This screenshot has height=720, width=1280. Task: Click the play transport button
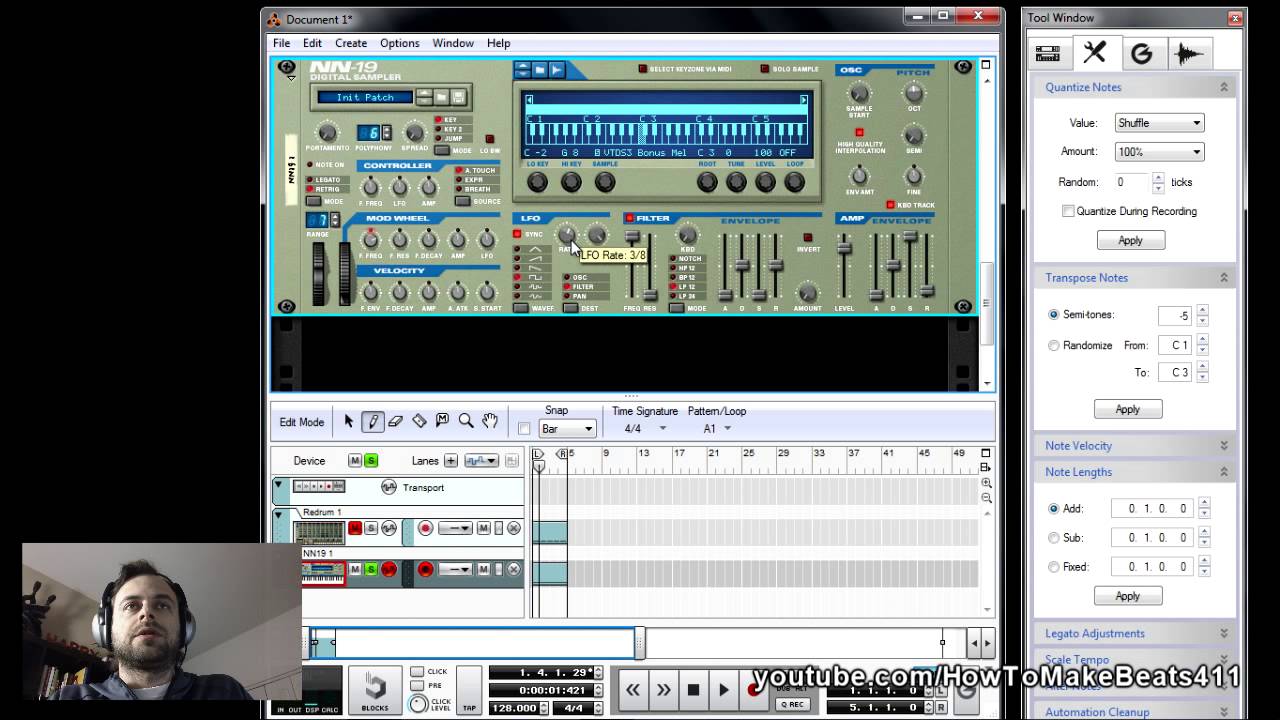click(724, 689)
